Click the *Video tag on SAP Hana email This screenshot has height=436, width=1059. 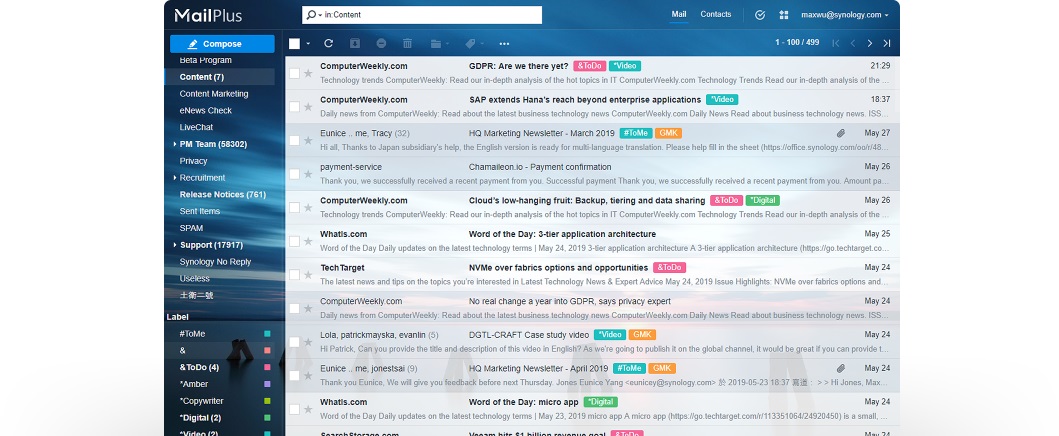pos(722,99)
